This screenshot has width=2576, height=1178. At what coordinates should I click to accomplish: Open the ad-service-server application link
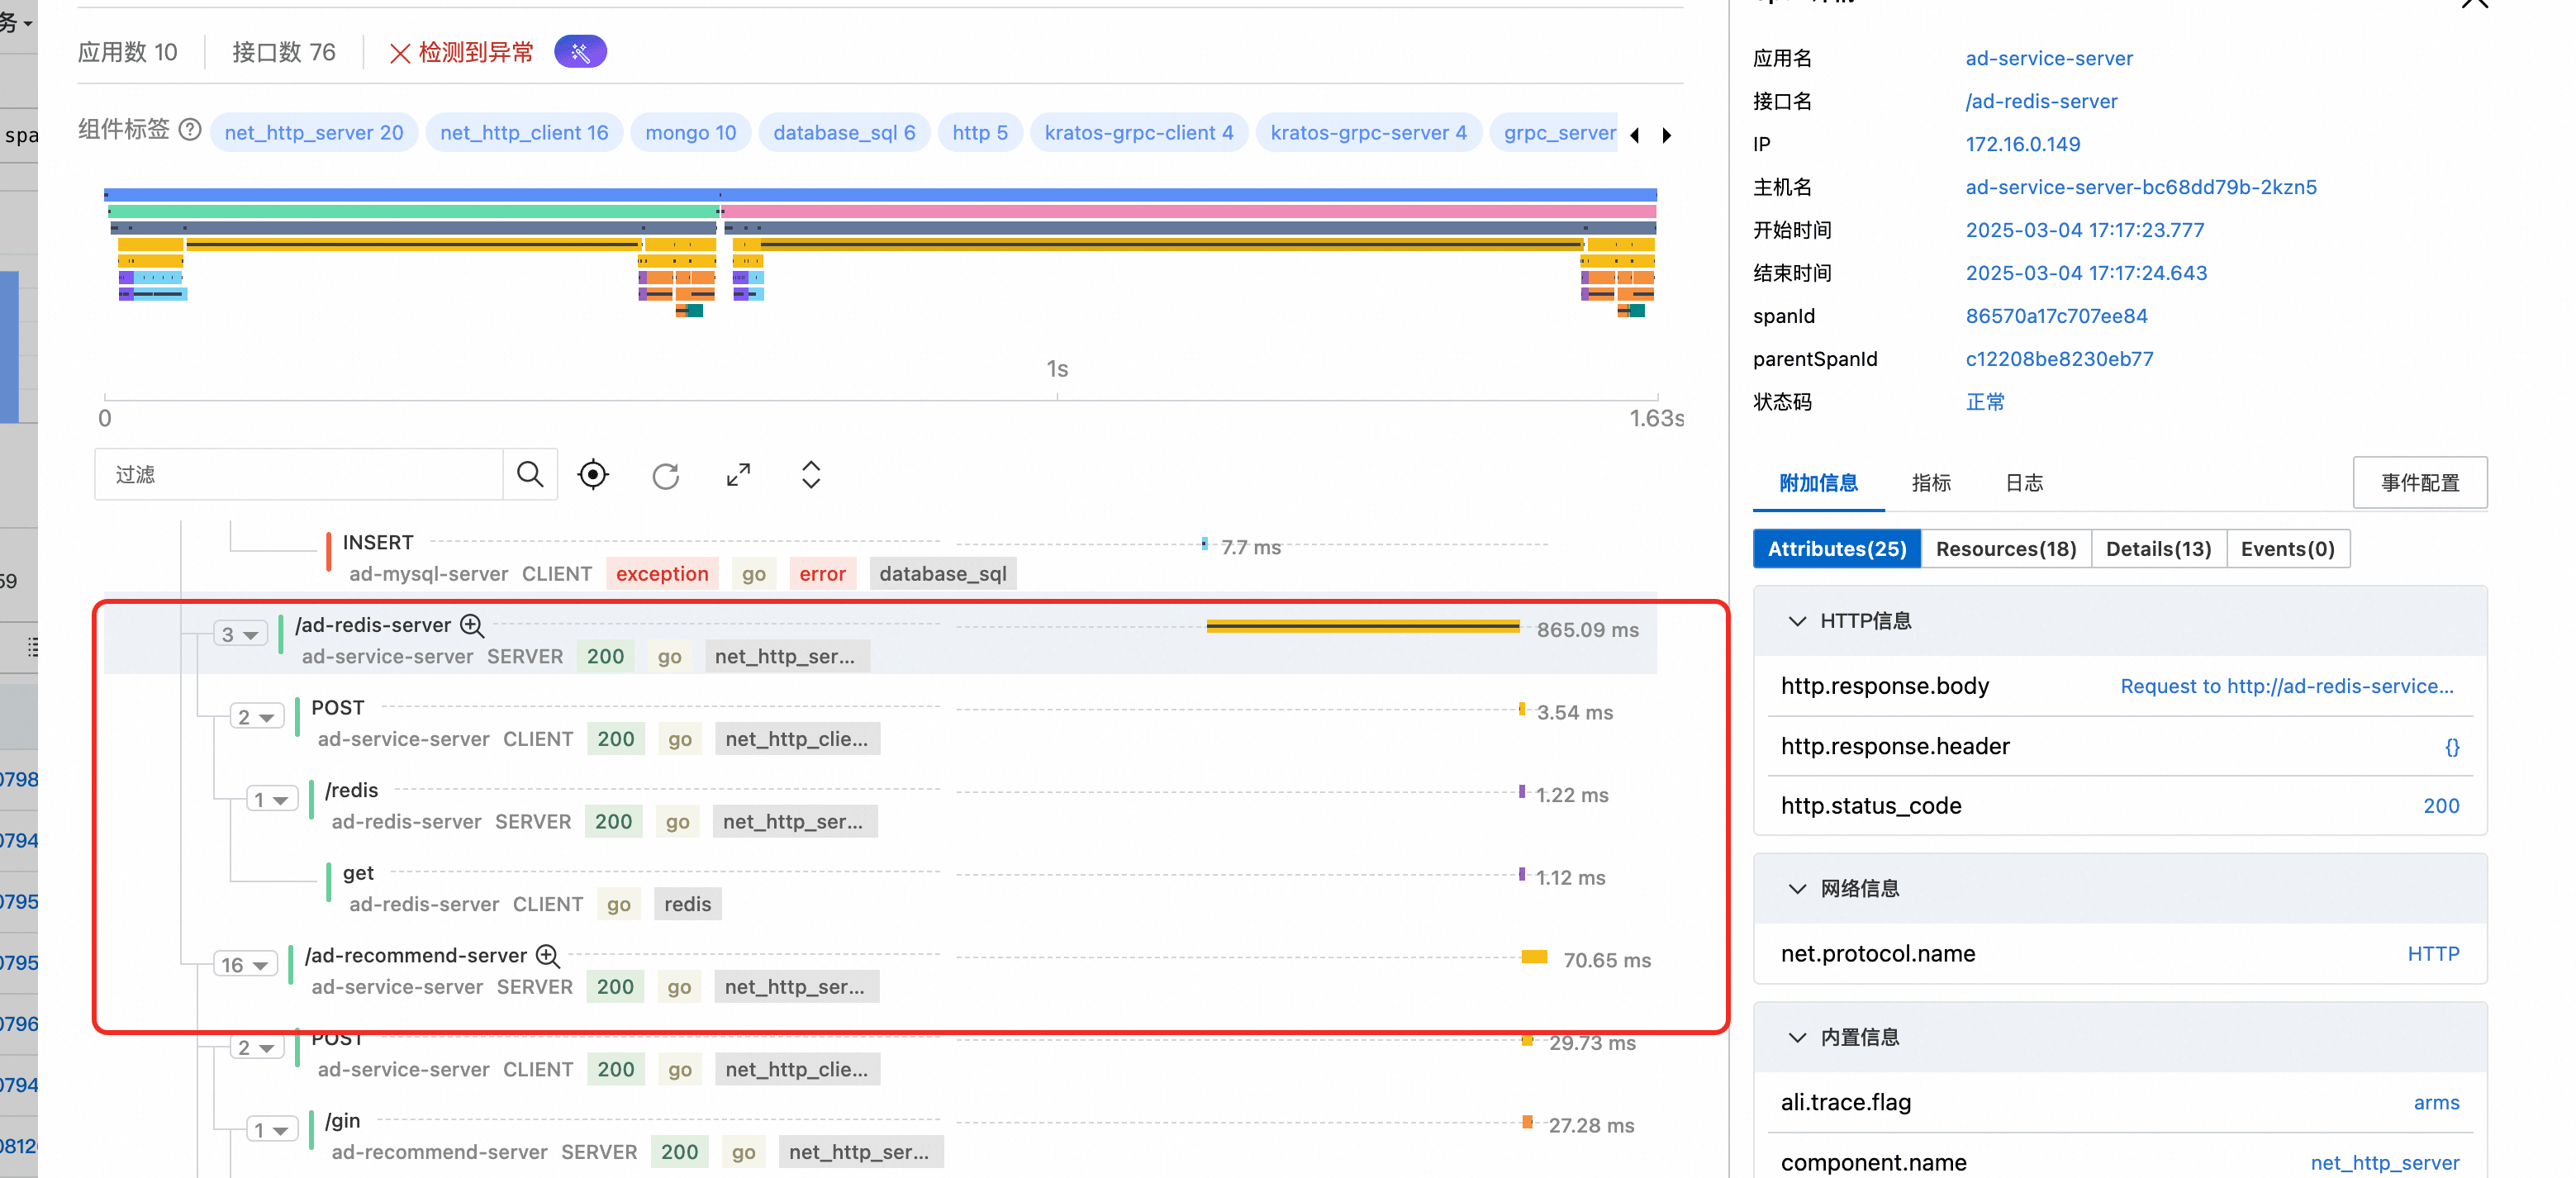tap(2048, 58)
